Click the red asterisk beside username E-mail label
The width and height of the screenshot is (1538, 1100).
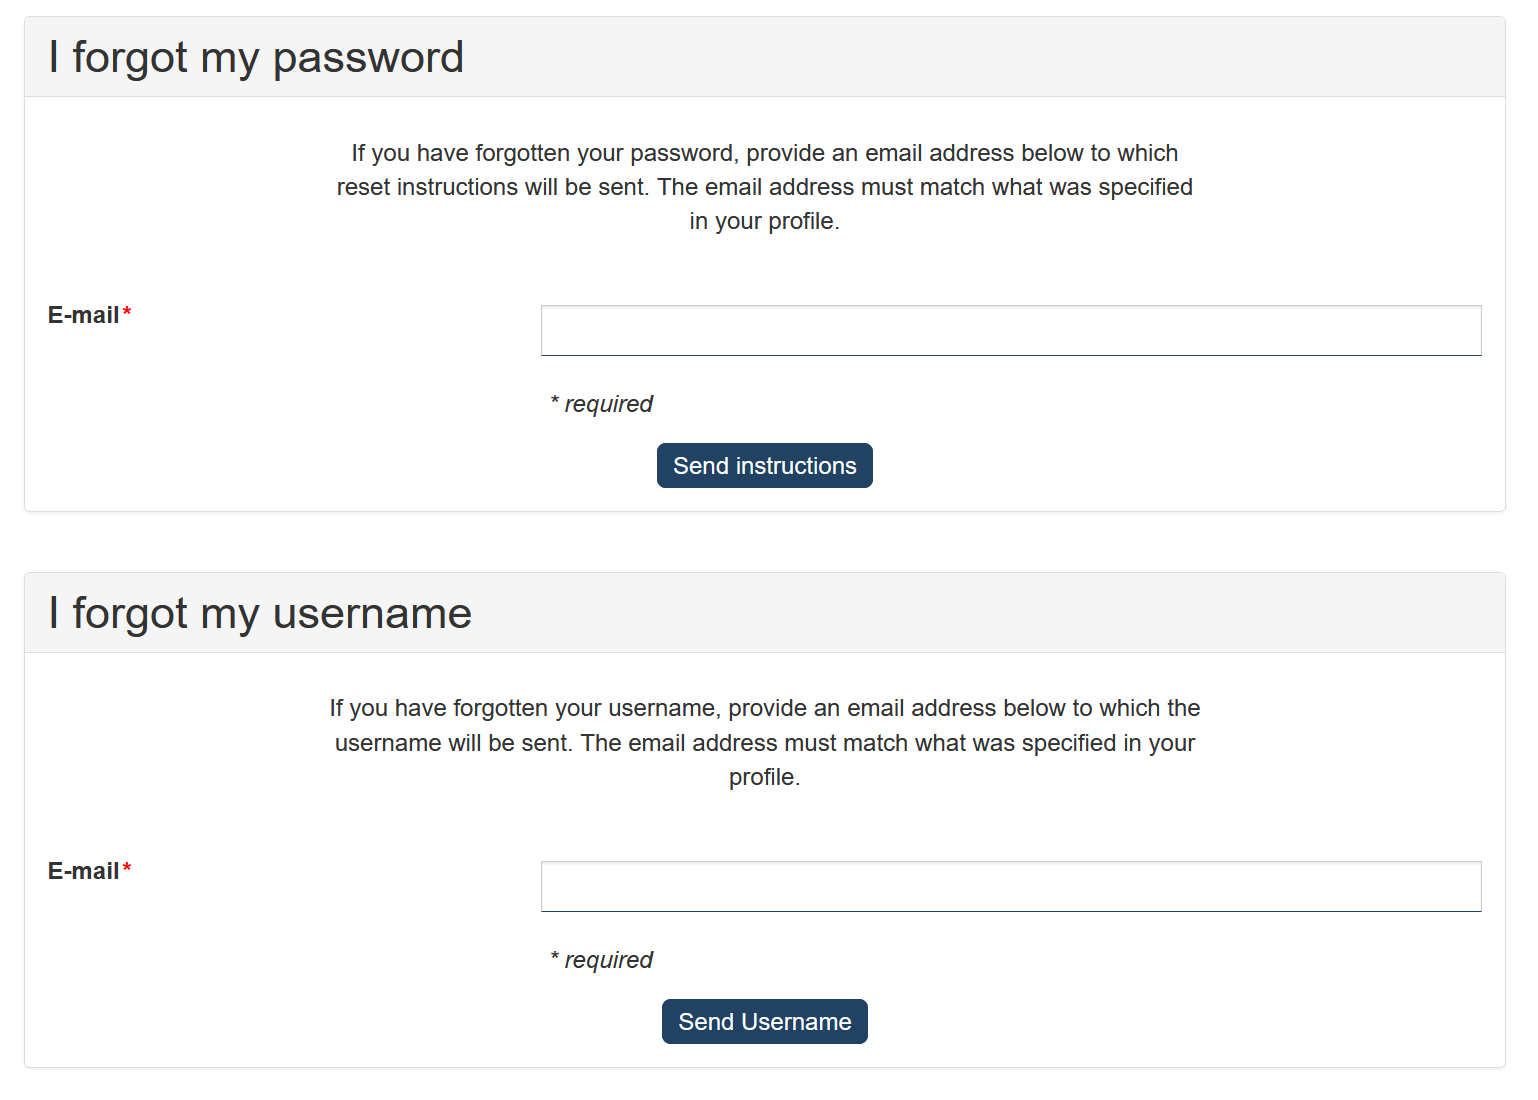pos(127,870)
